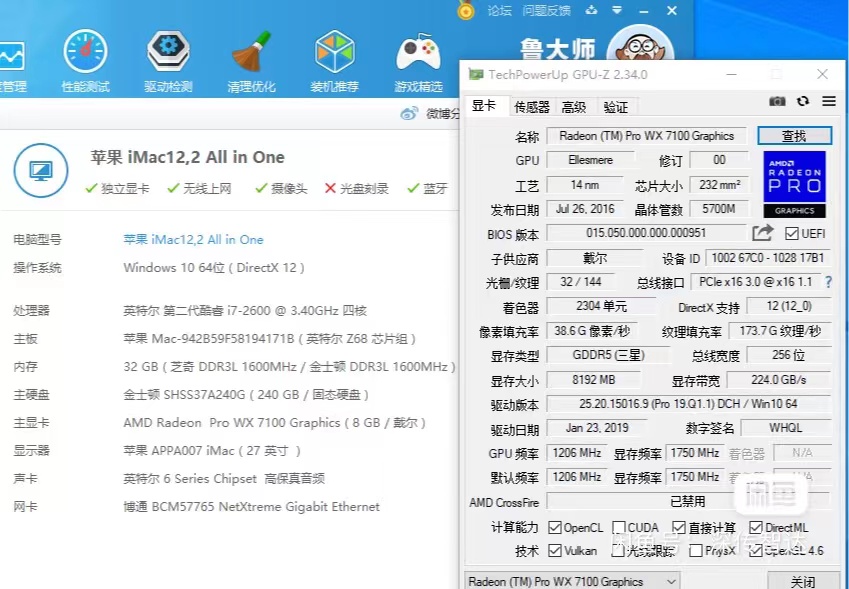Click the sound card 6 Series Chipset text
The height and width of the screenshot is (589, 849).
click(x=224, y=479)
